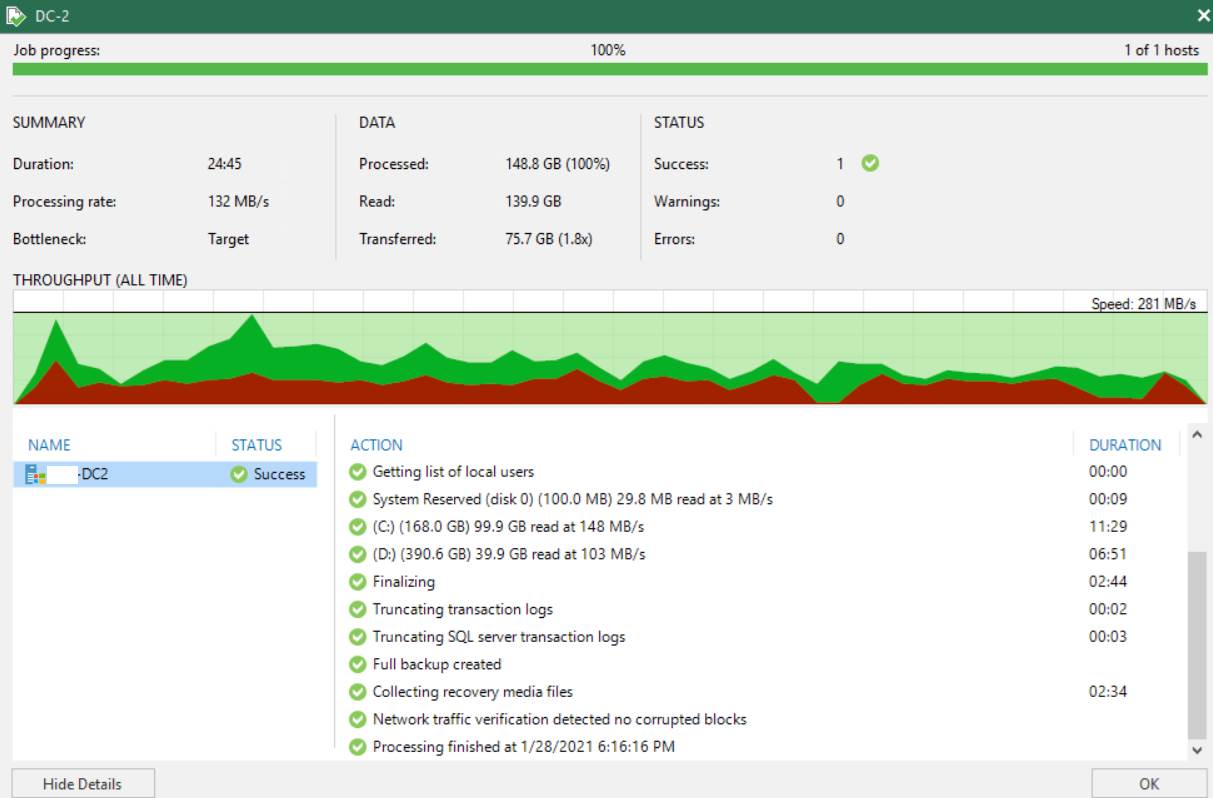Screen dimensions: 1213x798
Task: Click checkmark icon next to Finalizing
Action: [x=358, y=582]
